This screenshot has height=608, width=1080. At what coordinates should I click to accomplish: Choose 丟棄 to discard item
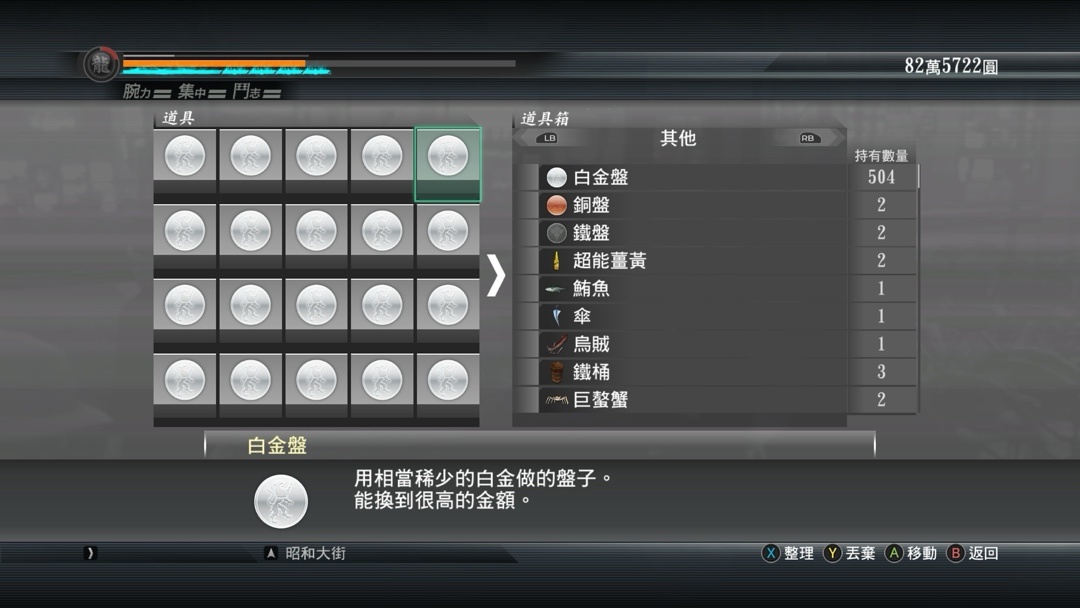pos(860,553)
